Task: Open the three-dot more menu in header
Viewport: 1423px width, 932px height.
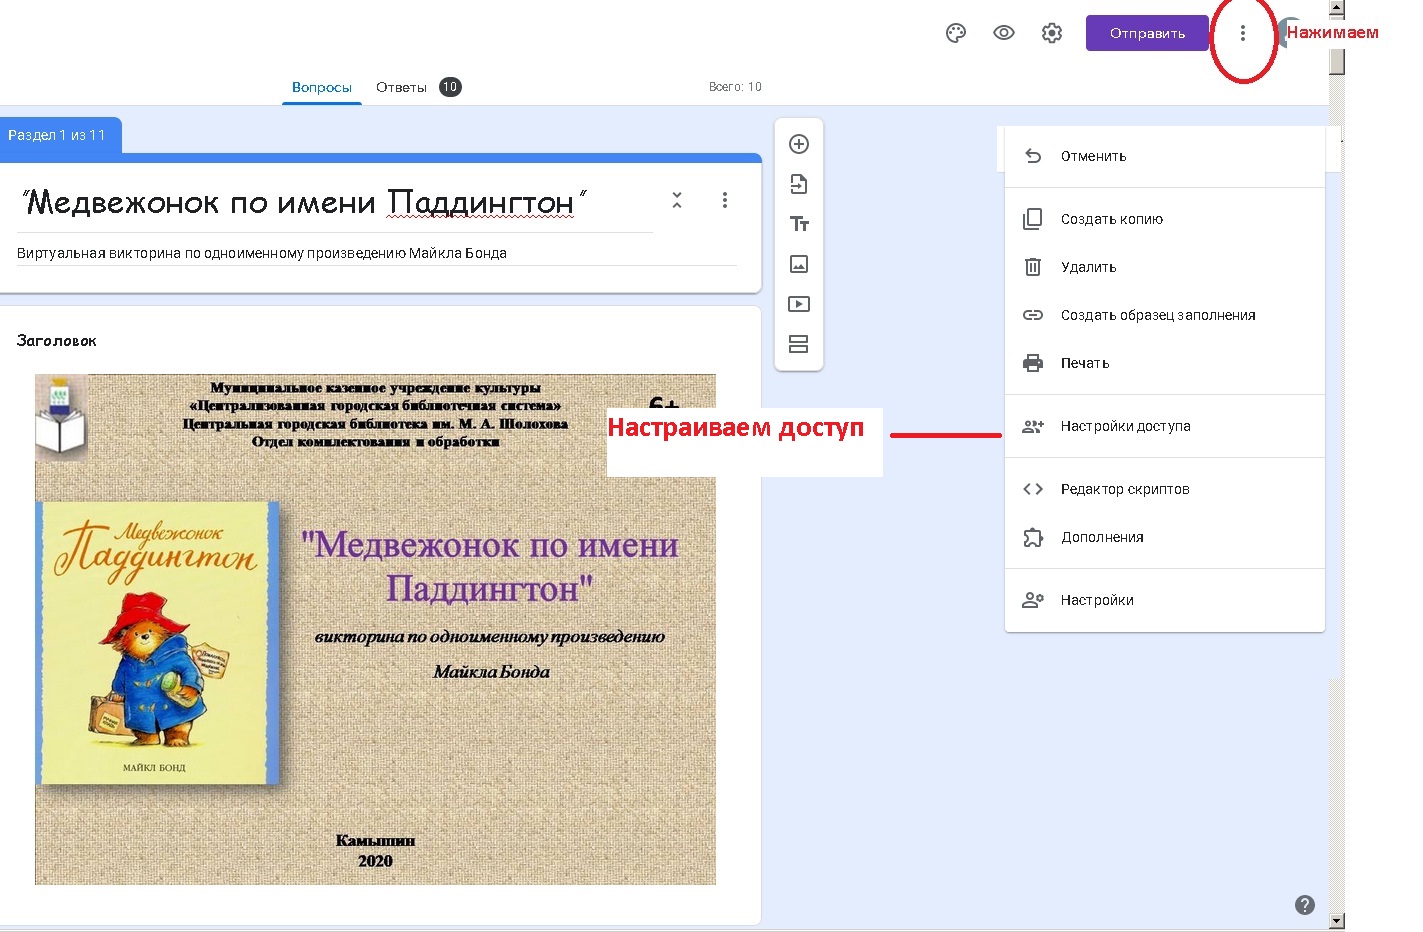Action: (x=1243, y=33)
